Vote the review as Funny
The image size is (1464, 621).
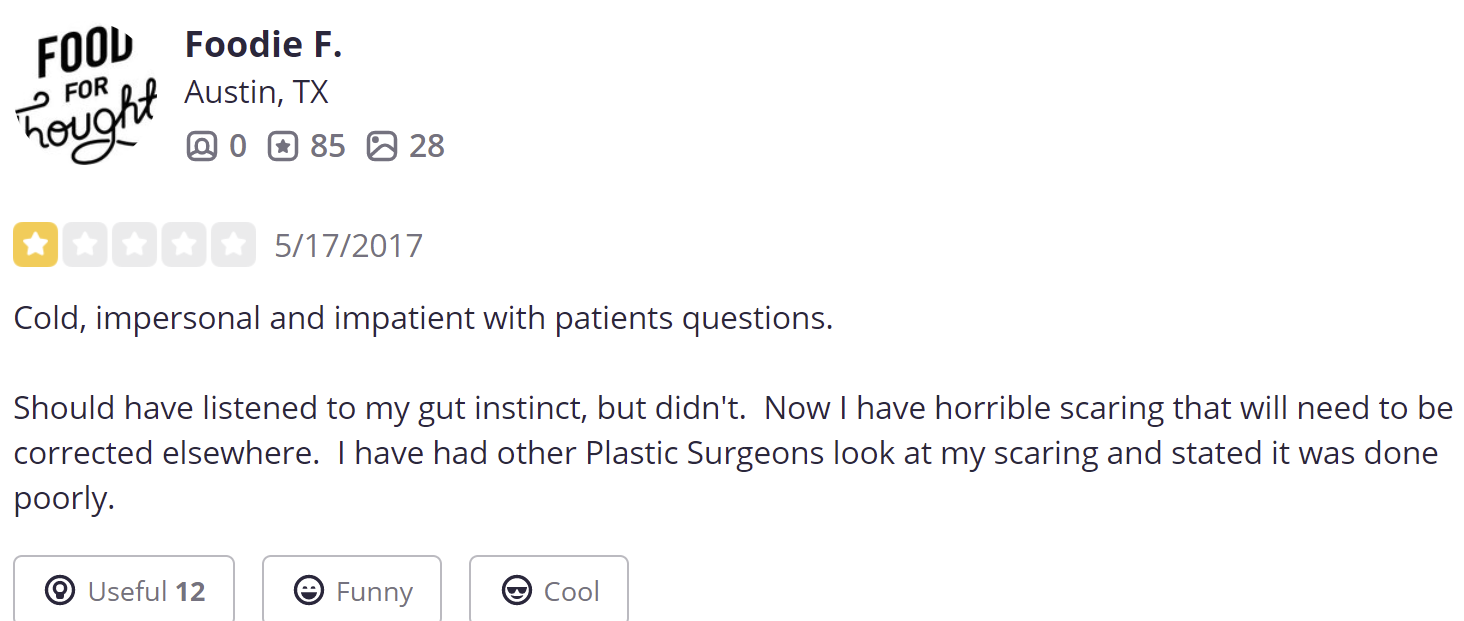click(352, 591)
